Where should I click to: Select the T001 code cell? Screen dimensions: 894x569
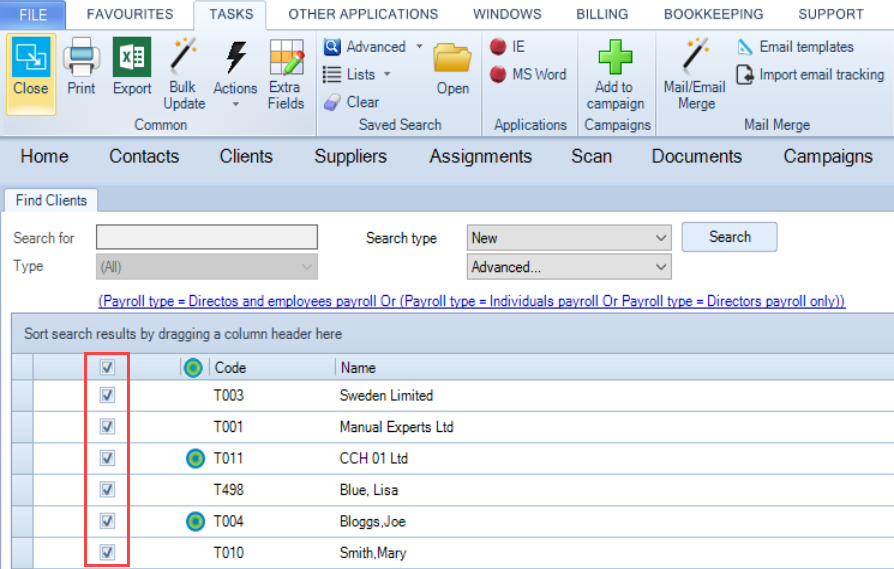coord(228,426)
